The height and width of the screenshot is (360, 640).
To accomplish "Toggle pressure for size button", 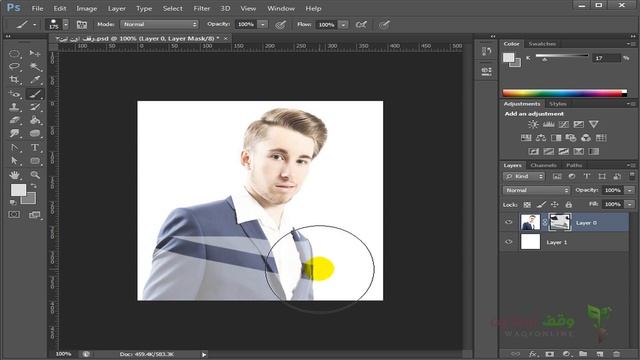I will pos(384,24).
